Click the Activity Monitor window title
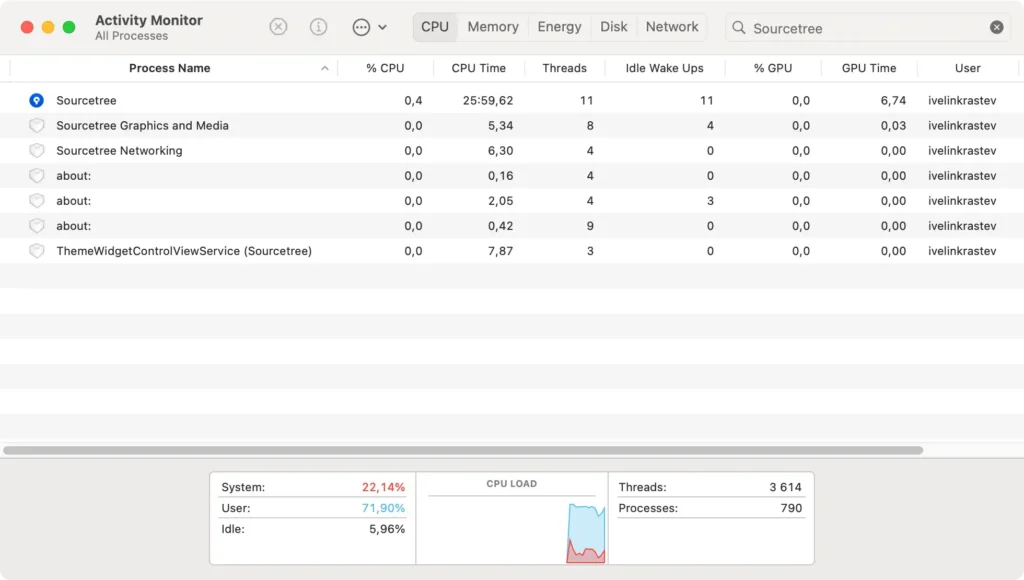This screenshot has height=580, width=1024. tap(149, 20)
